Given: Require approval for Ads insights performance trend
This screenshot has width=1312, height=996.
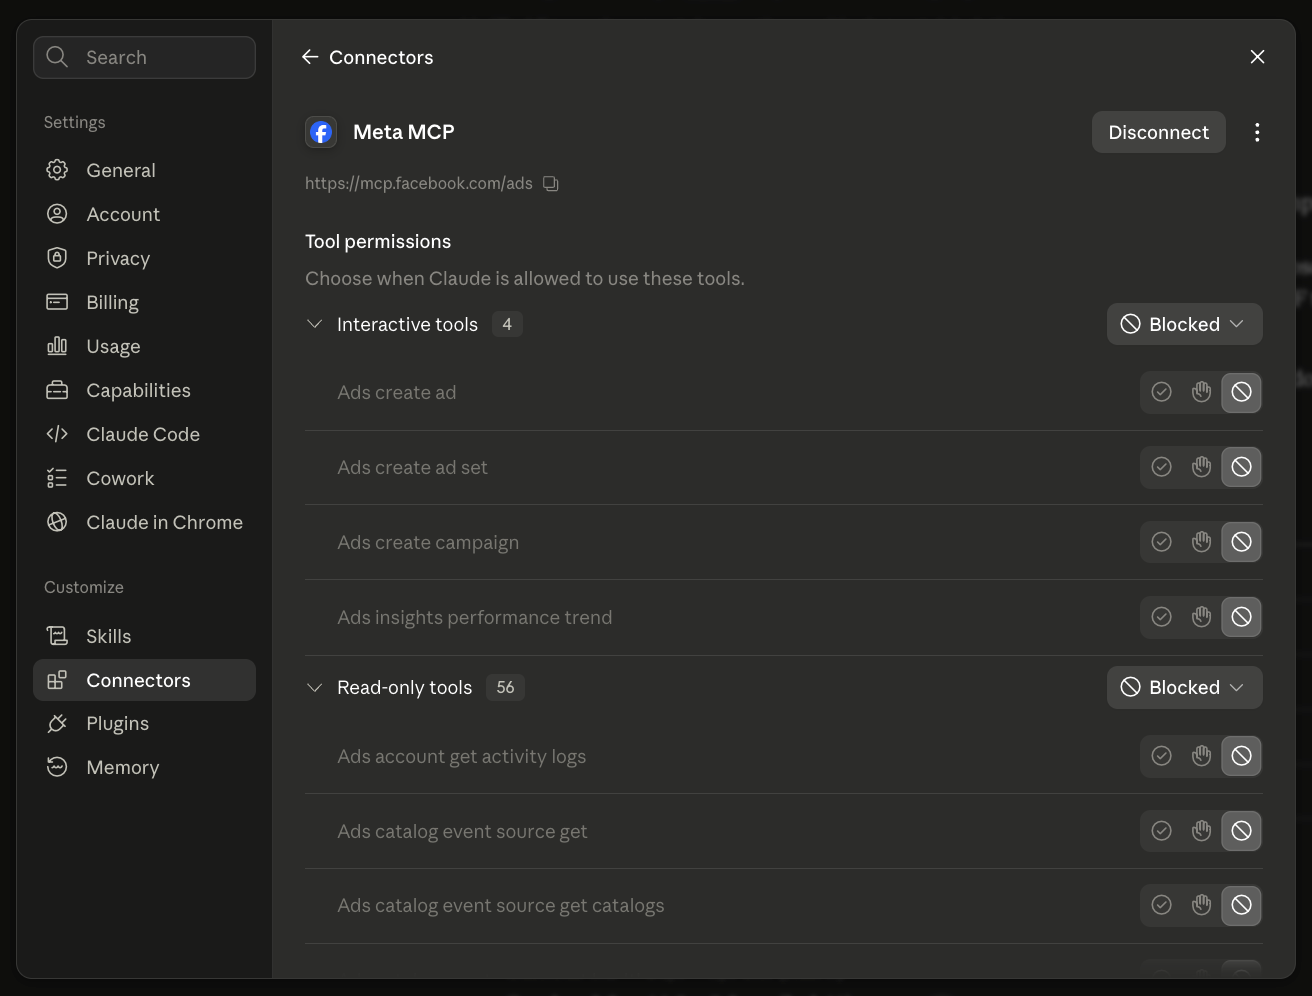Looking at the screenshot, I should click(x=1201, y=617).
